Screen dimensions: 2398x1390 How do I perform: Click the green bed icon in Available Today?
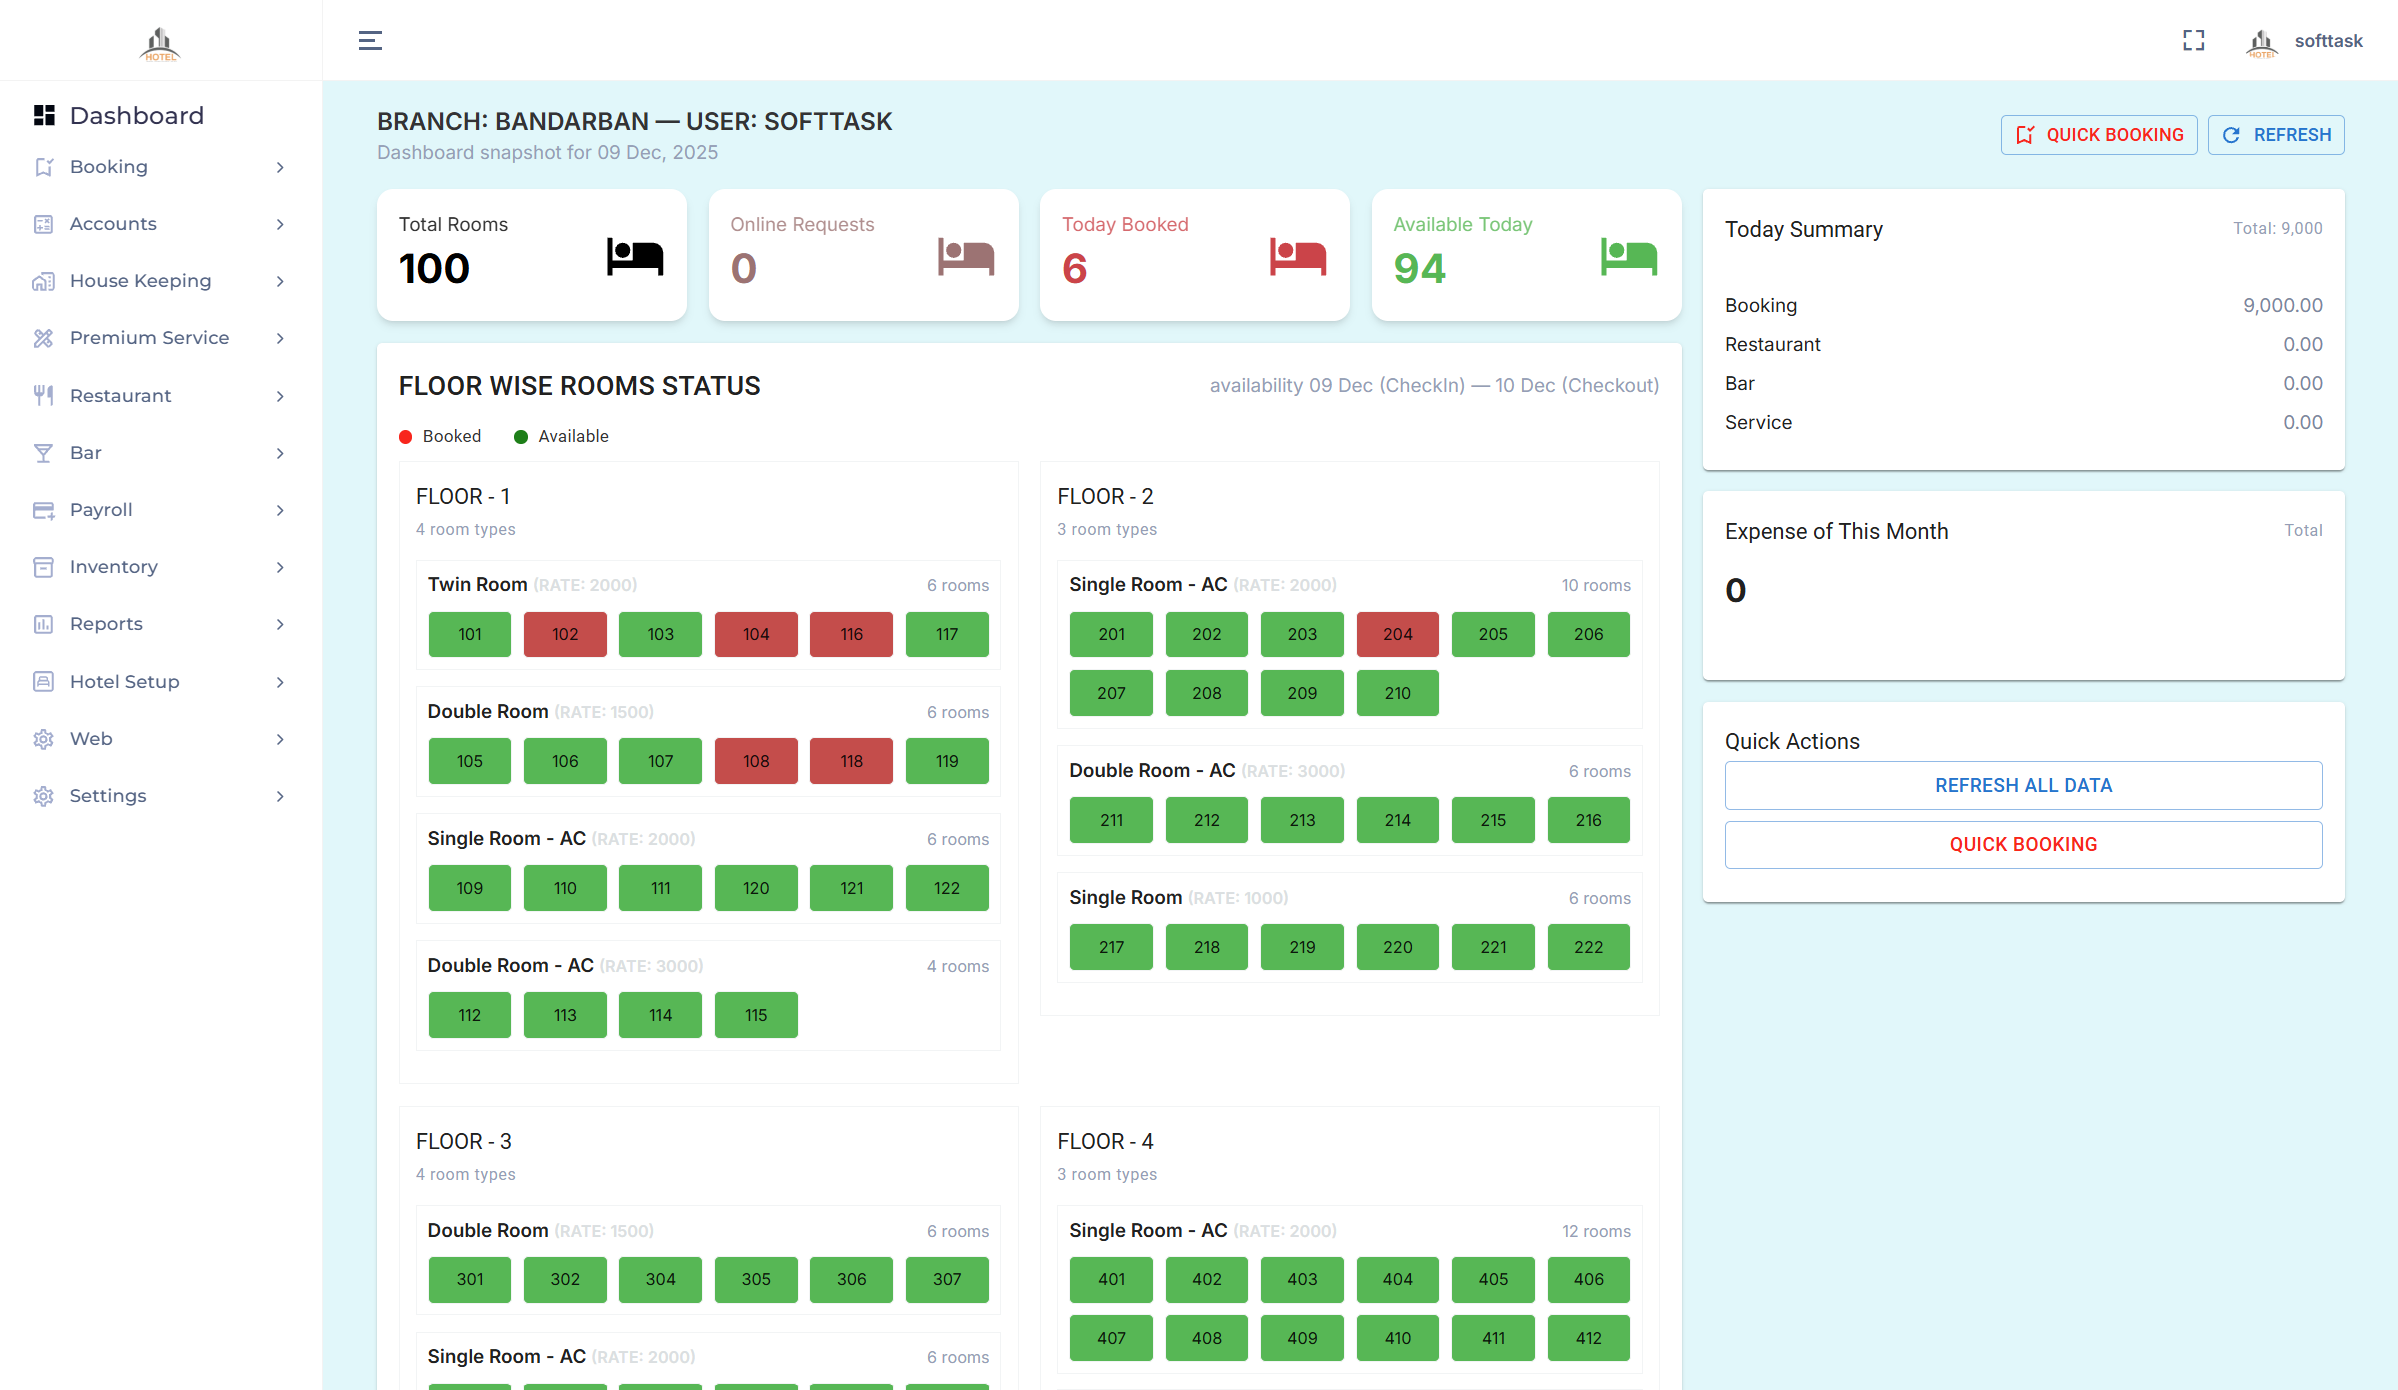click(x=1629, y=257)
